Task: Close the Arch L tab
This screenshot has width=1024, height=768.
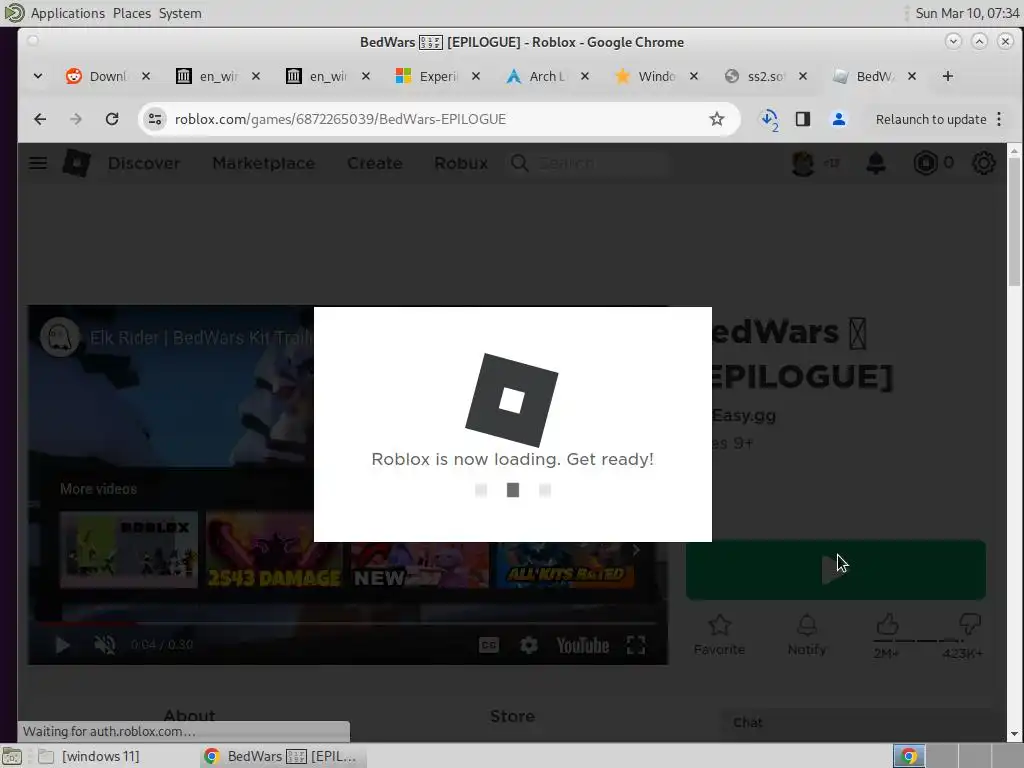Action: (x=584, y=76)
